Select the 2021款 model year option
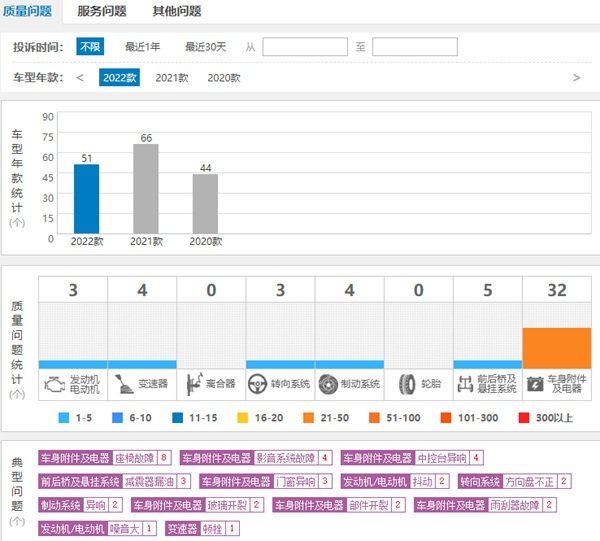 172,77
